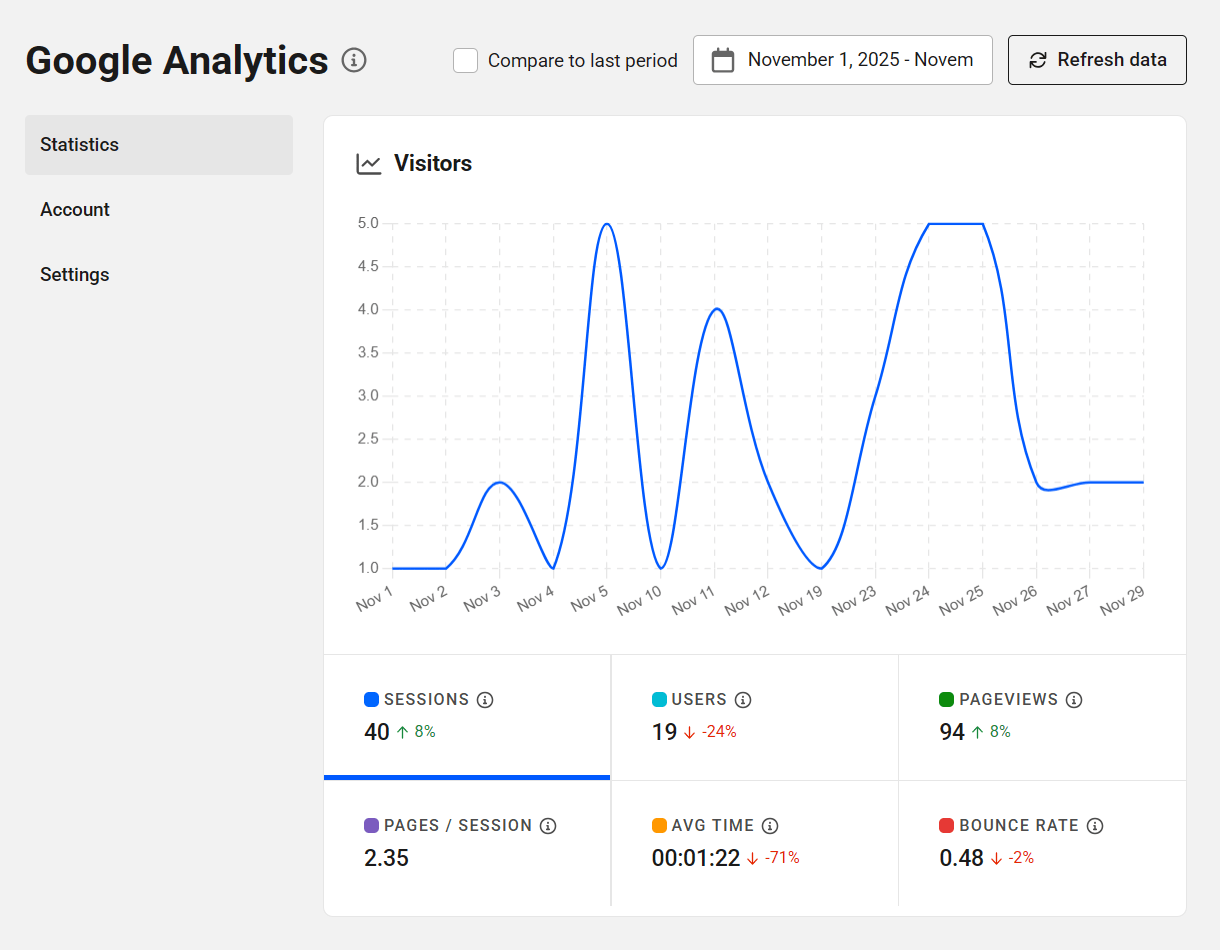Enable Compare to last period checkbox
The image size is (1220, 950).
coord(465,60)
